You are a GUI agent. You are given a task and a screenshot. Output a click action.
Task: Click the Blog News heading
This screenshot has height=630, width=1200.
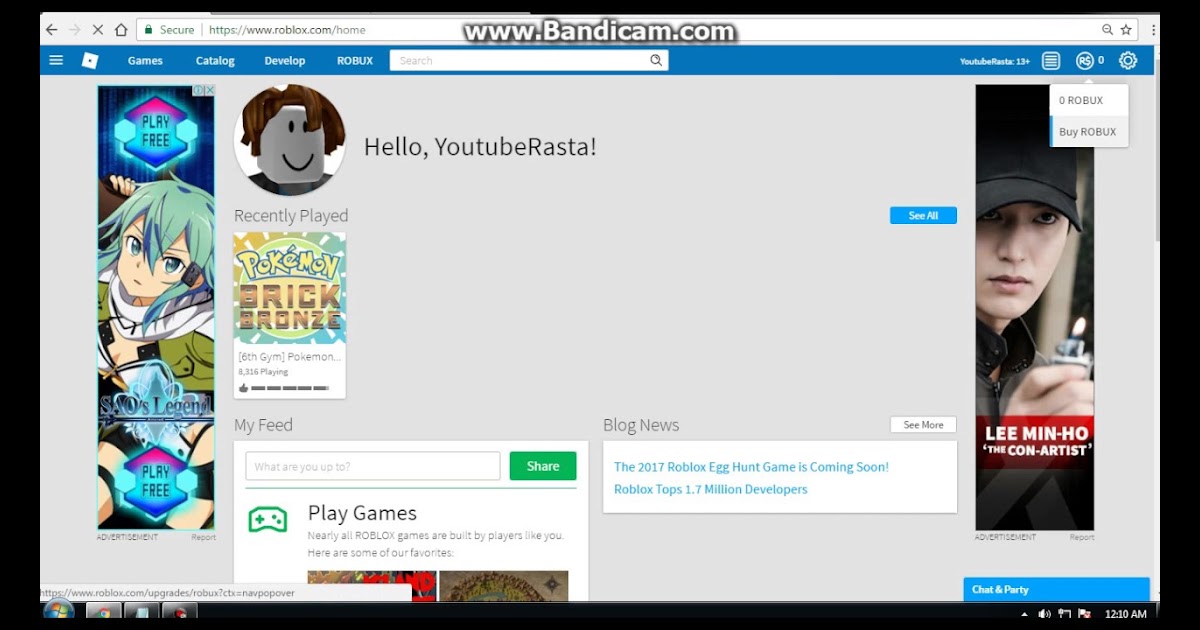coord(641,425)
